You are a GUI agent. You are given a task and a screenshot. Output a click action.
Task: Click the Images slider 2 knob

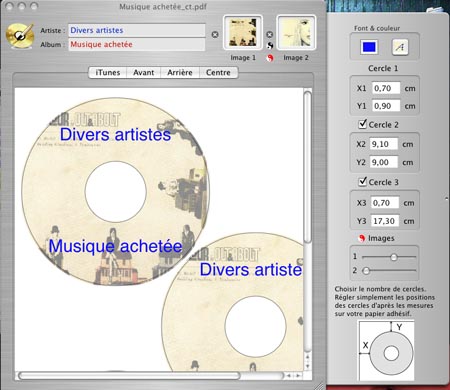[x=366, y=270]
